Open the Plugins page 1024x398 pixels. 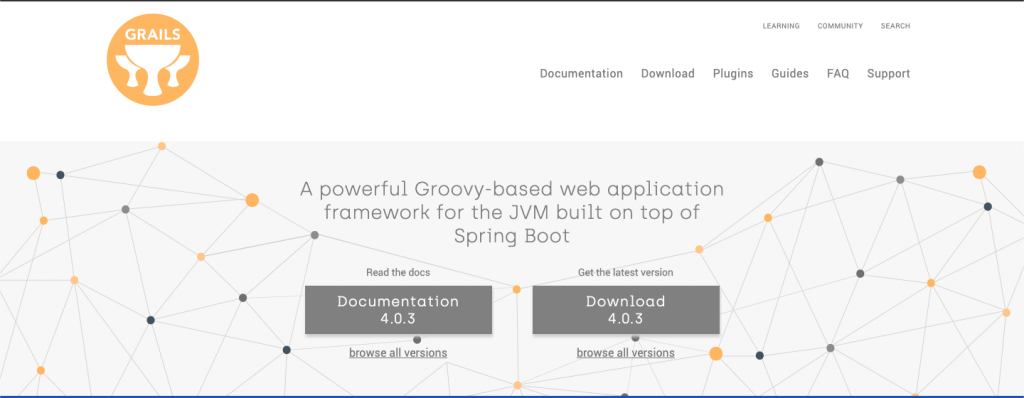(x=733, y=74)
